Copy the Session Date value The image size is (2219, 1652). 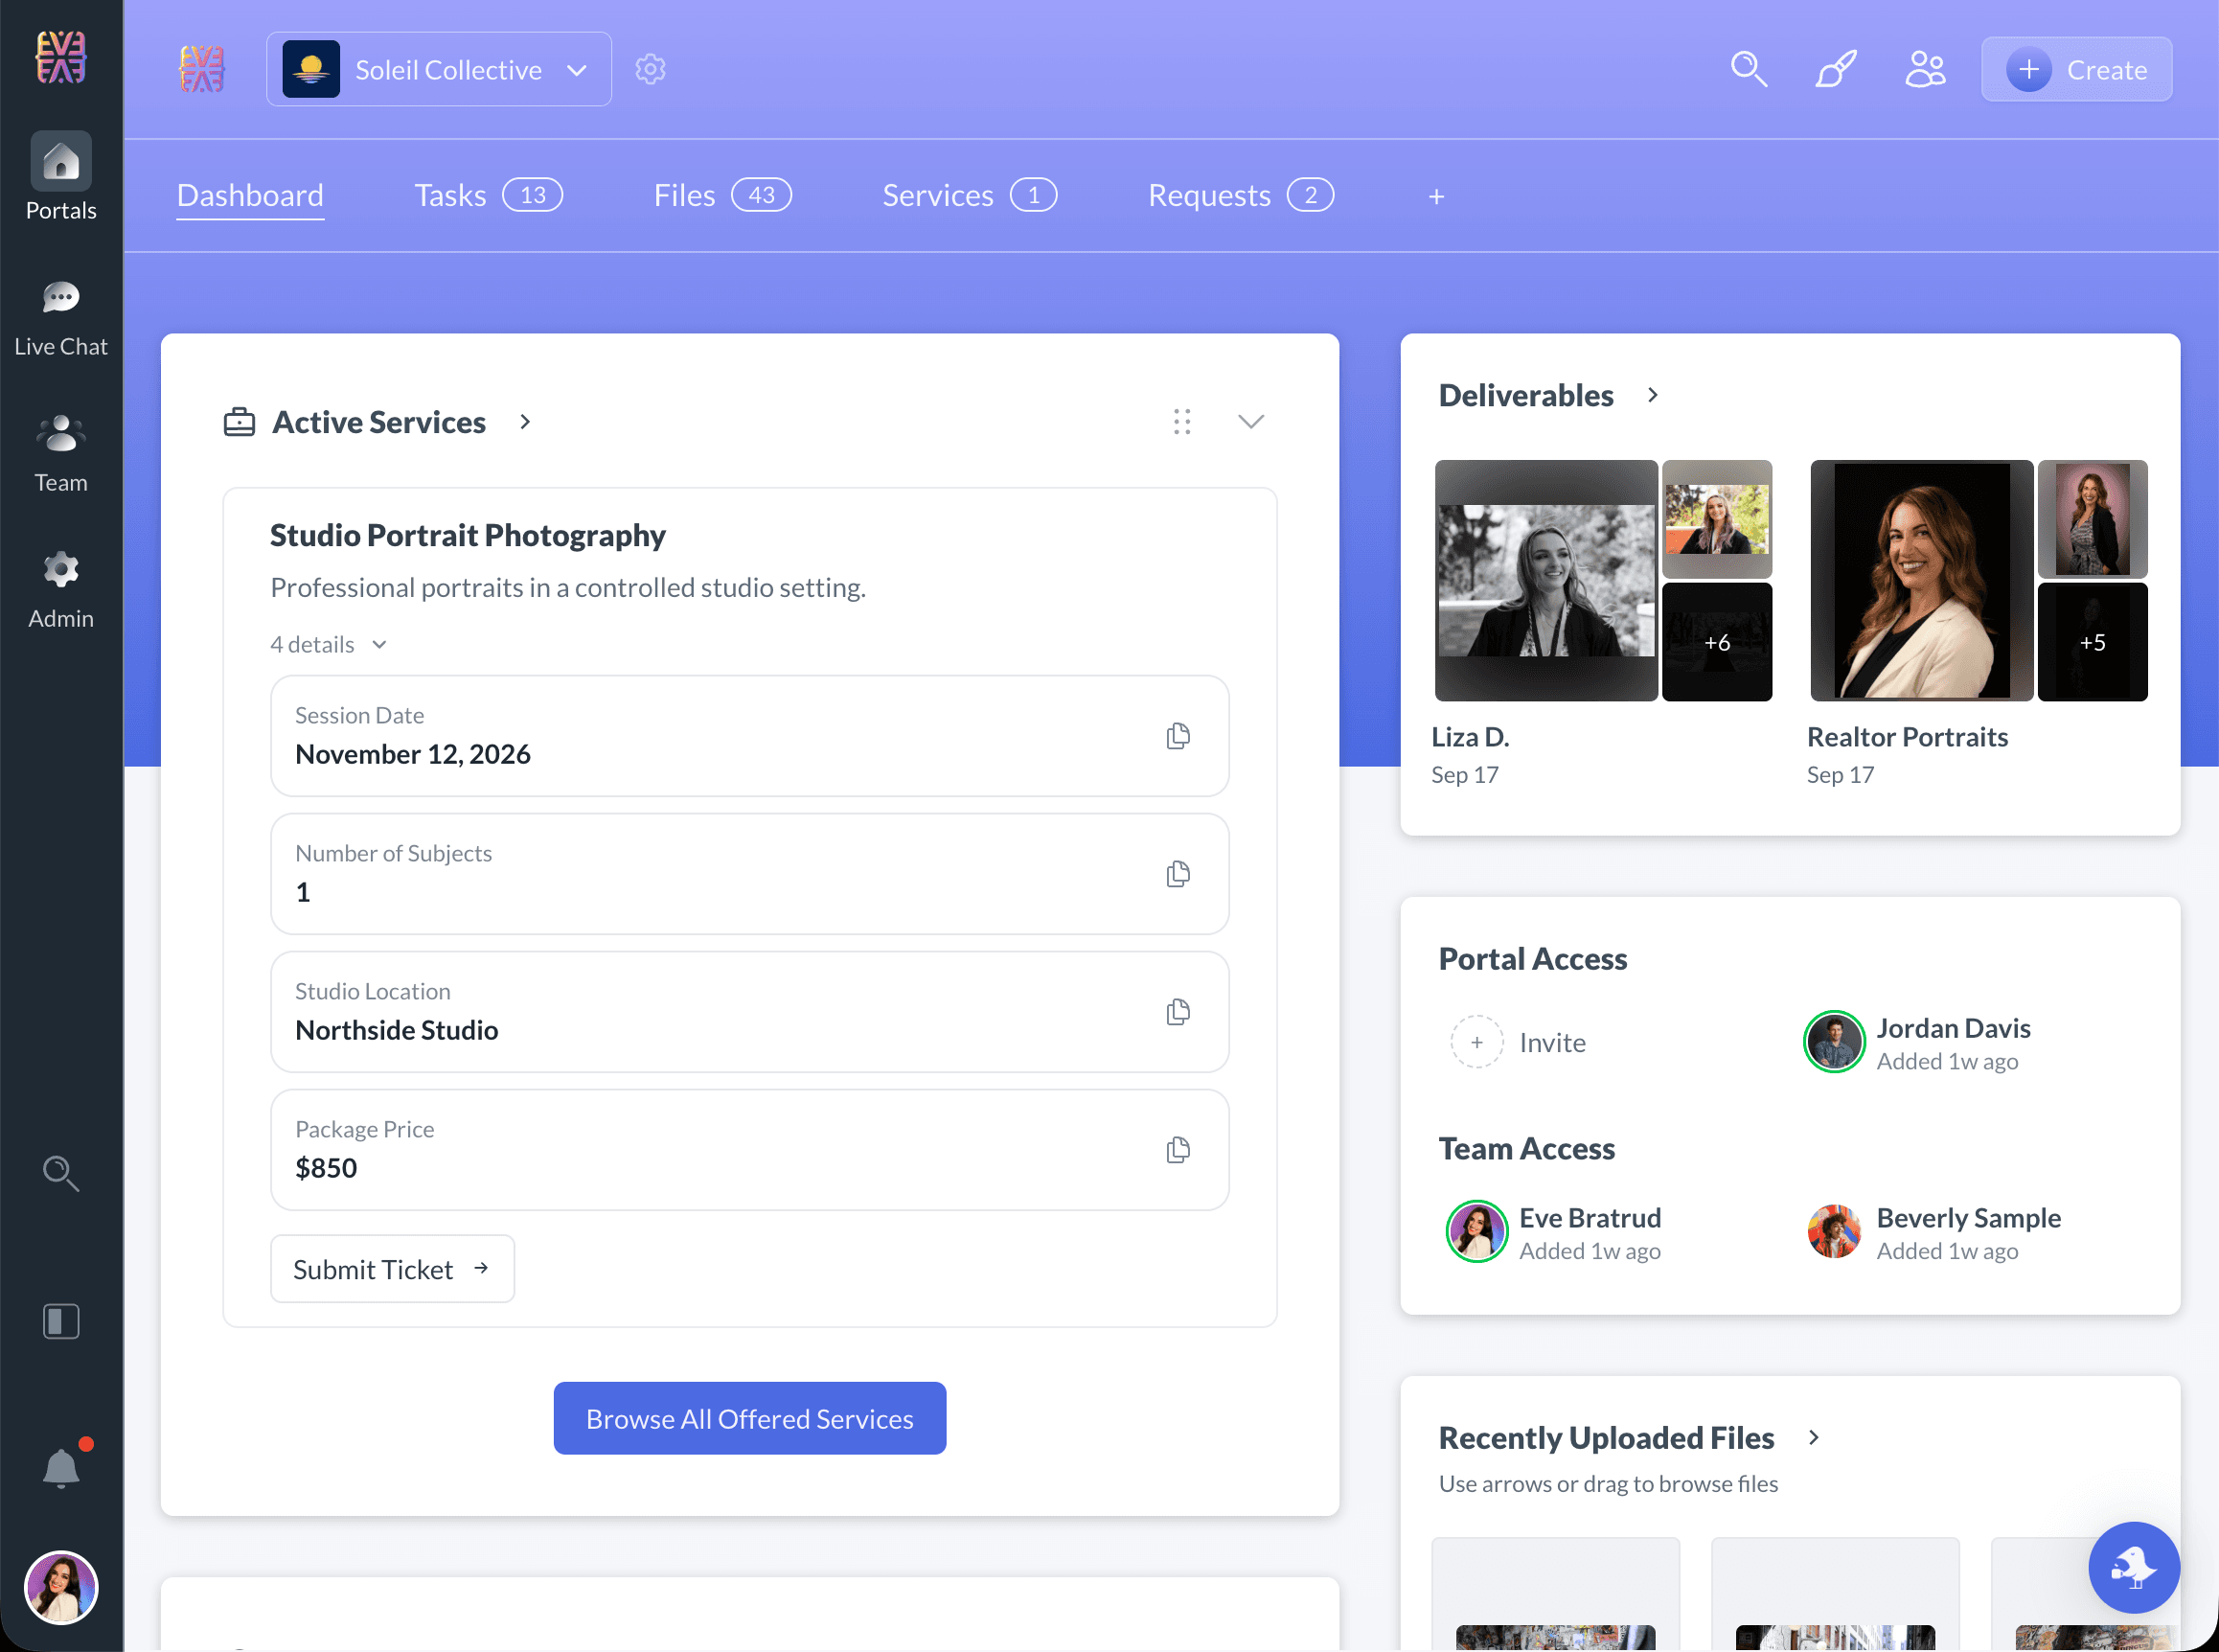tap(1178, 736)
